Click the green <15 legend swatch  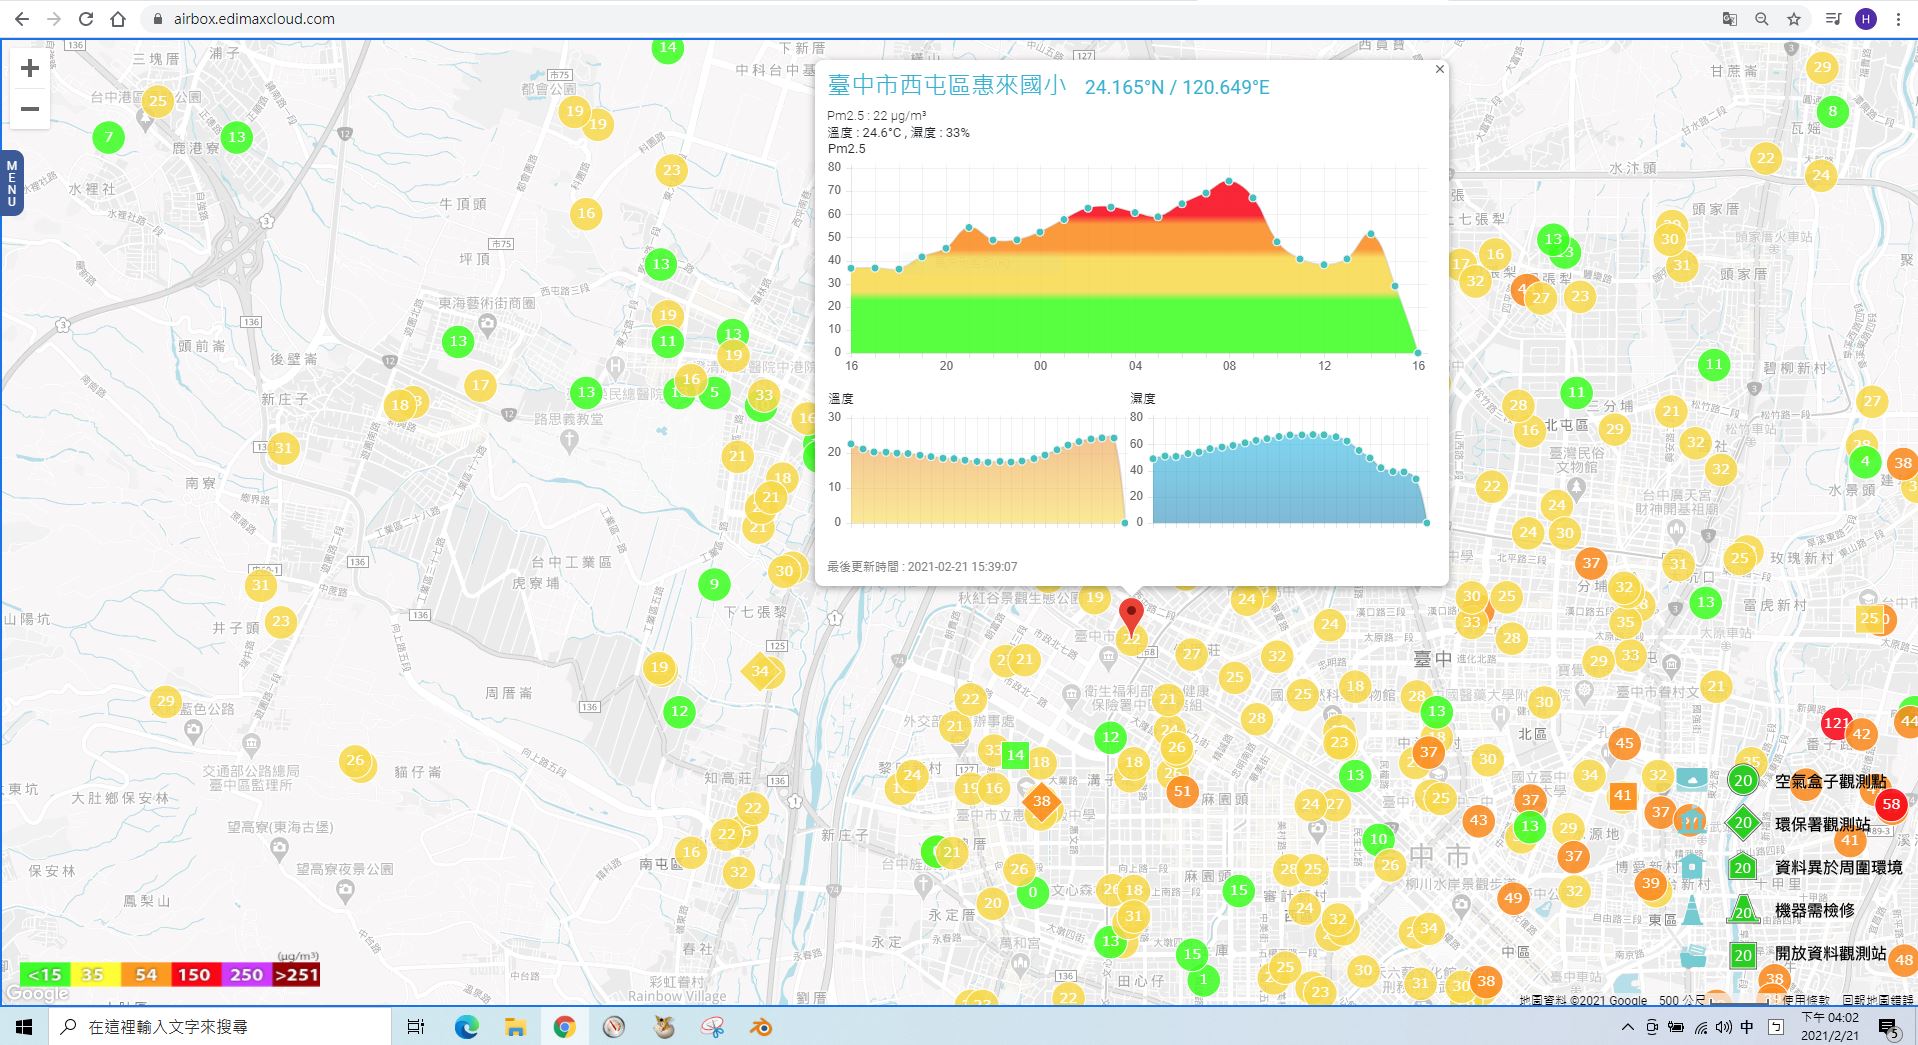coord(45,974)
